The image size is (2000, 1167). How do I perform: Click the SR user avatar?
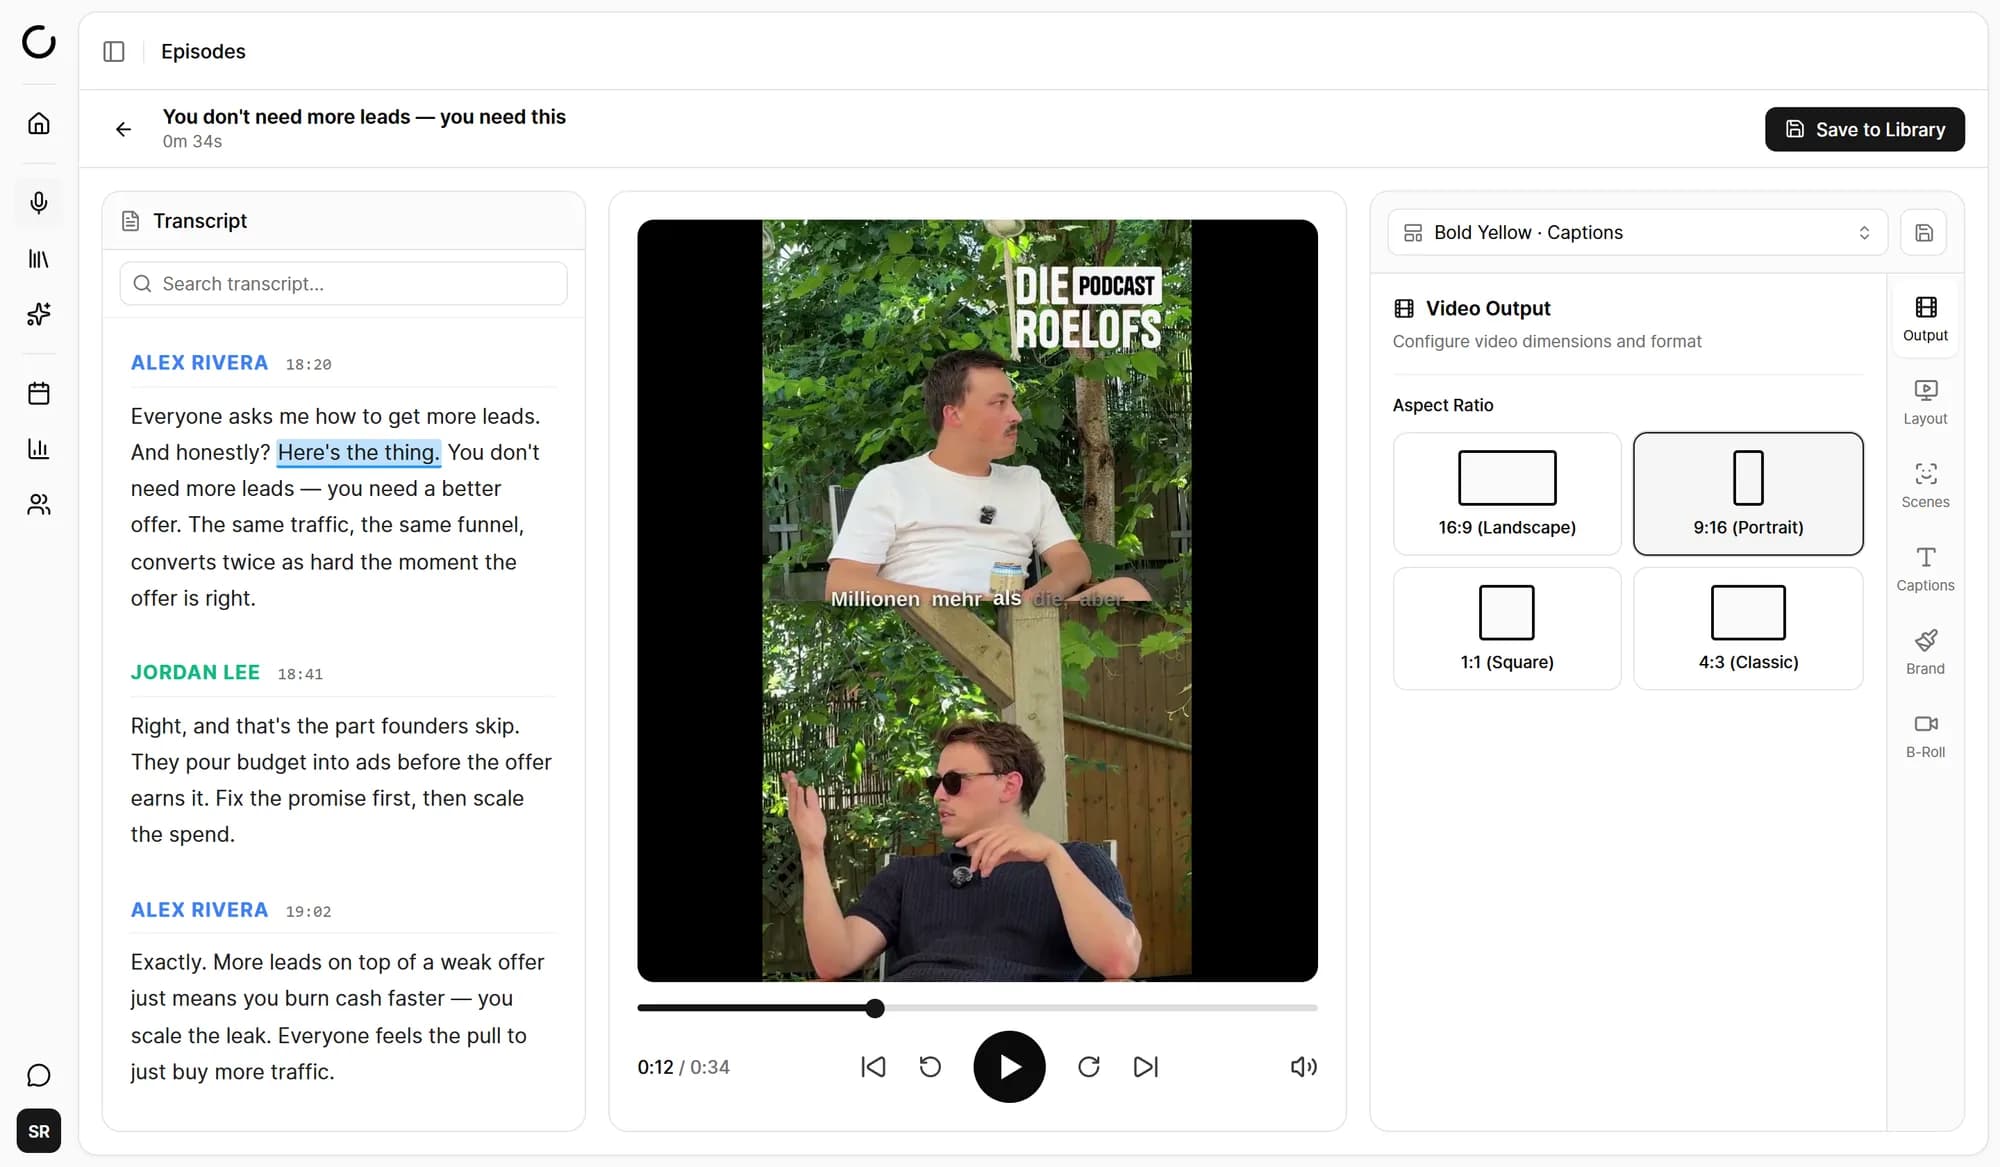pos(39,1131)
